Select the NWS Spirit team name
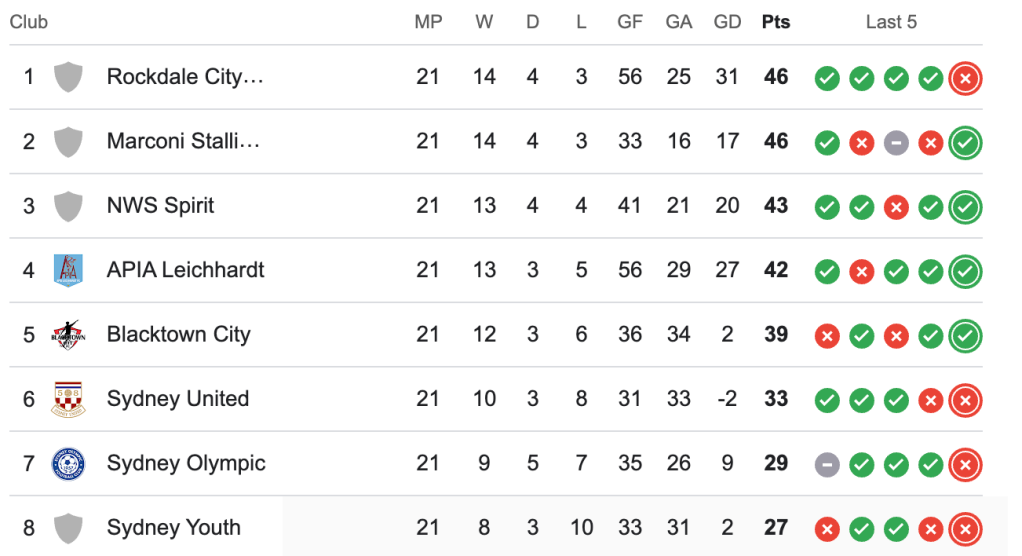Viewport: 1022px width, 556px height. pos(160,206)
